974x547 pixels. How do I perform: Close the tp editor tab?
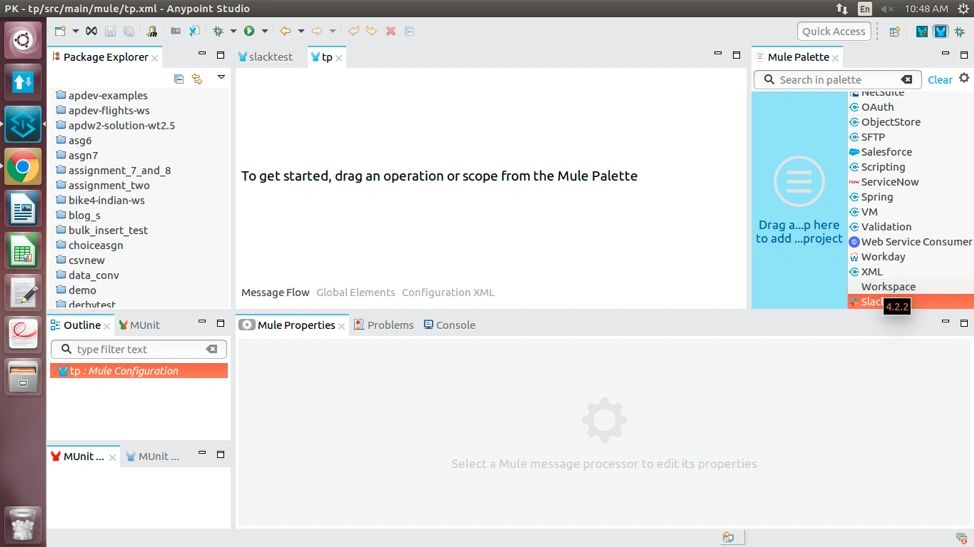pyautogui.click(x=339, y=58)
